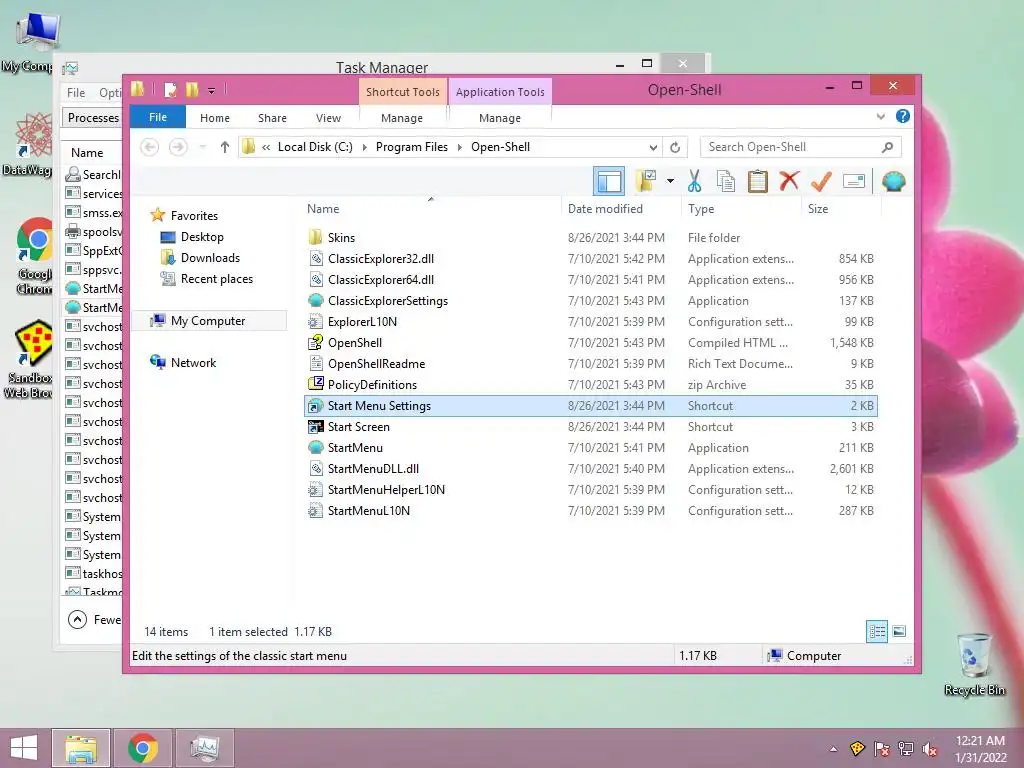Select My Computer in navigation pane
The image size is (1024, 768).
pos(208,321)
